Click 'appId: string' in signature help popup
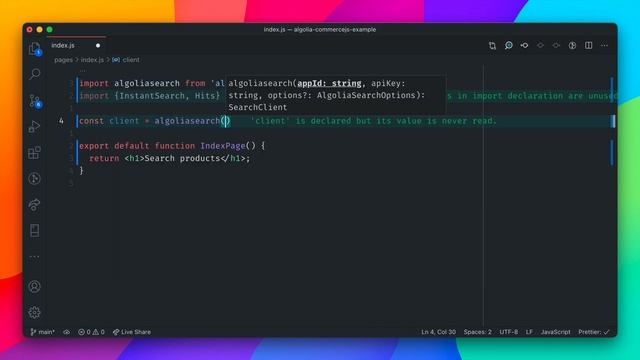Image resolution: width=640 pixels, height=360 pixels. pos(329,83)
